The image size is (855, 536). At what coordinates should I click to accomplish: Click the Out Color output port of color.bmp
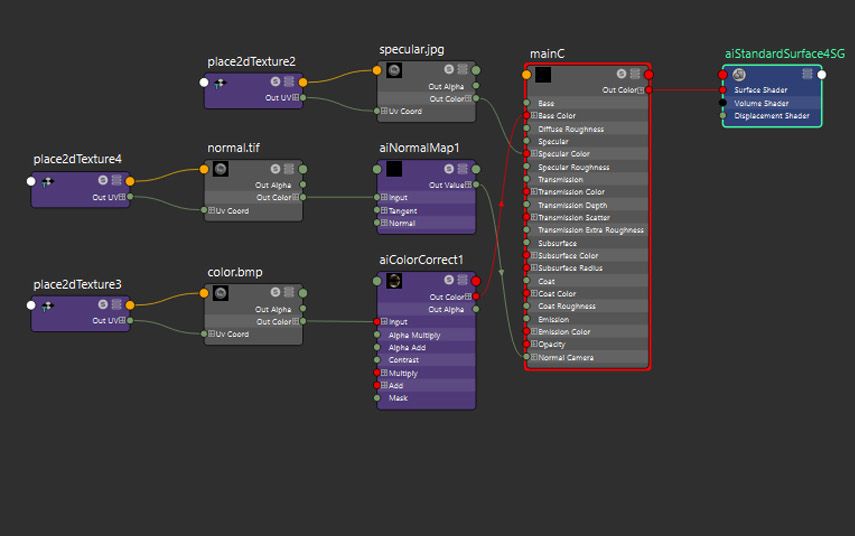pyautogui.click(x=304, y=321)
